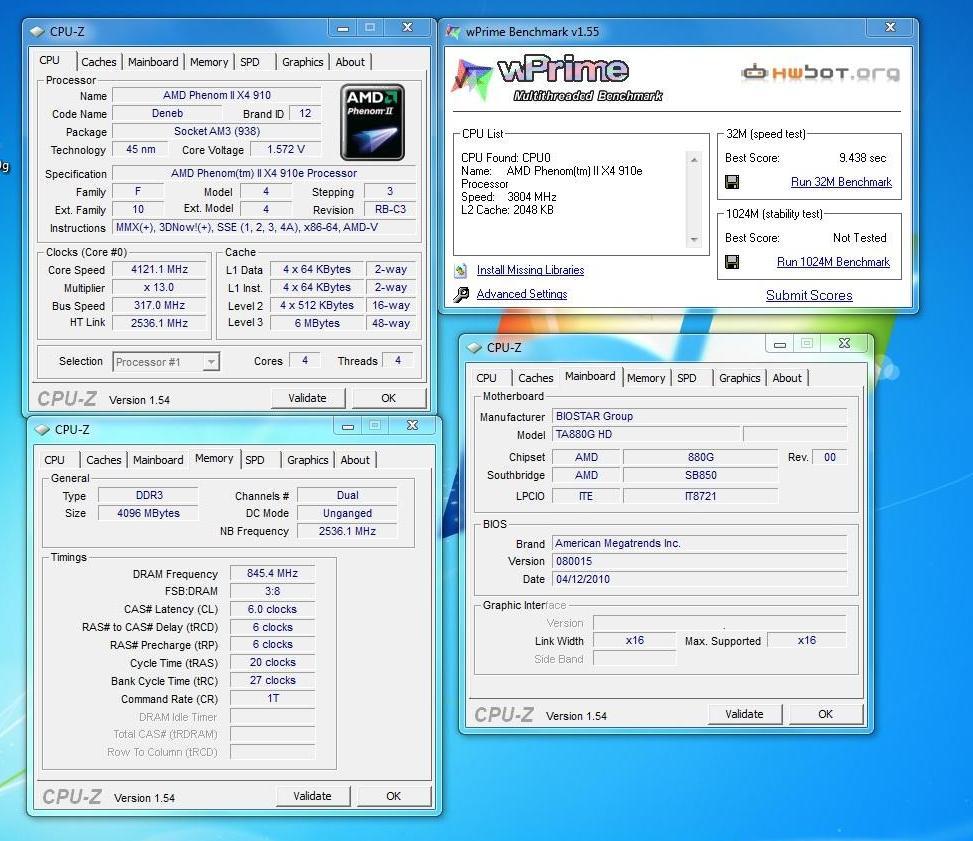The image size is (973, 841).
Task: Click CPU-Z title icon in Memory window
Action: [42, 429]
